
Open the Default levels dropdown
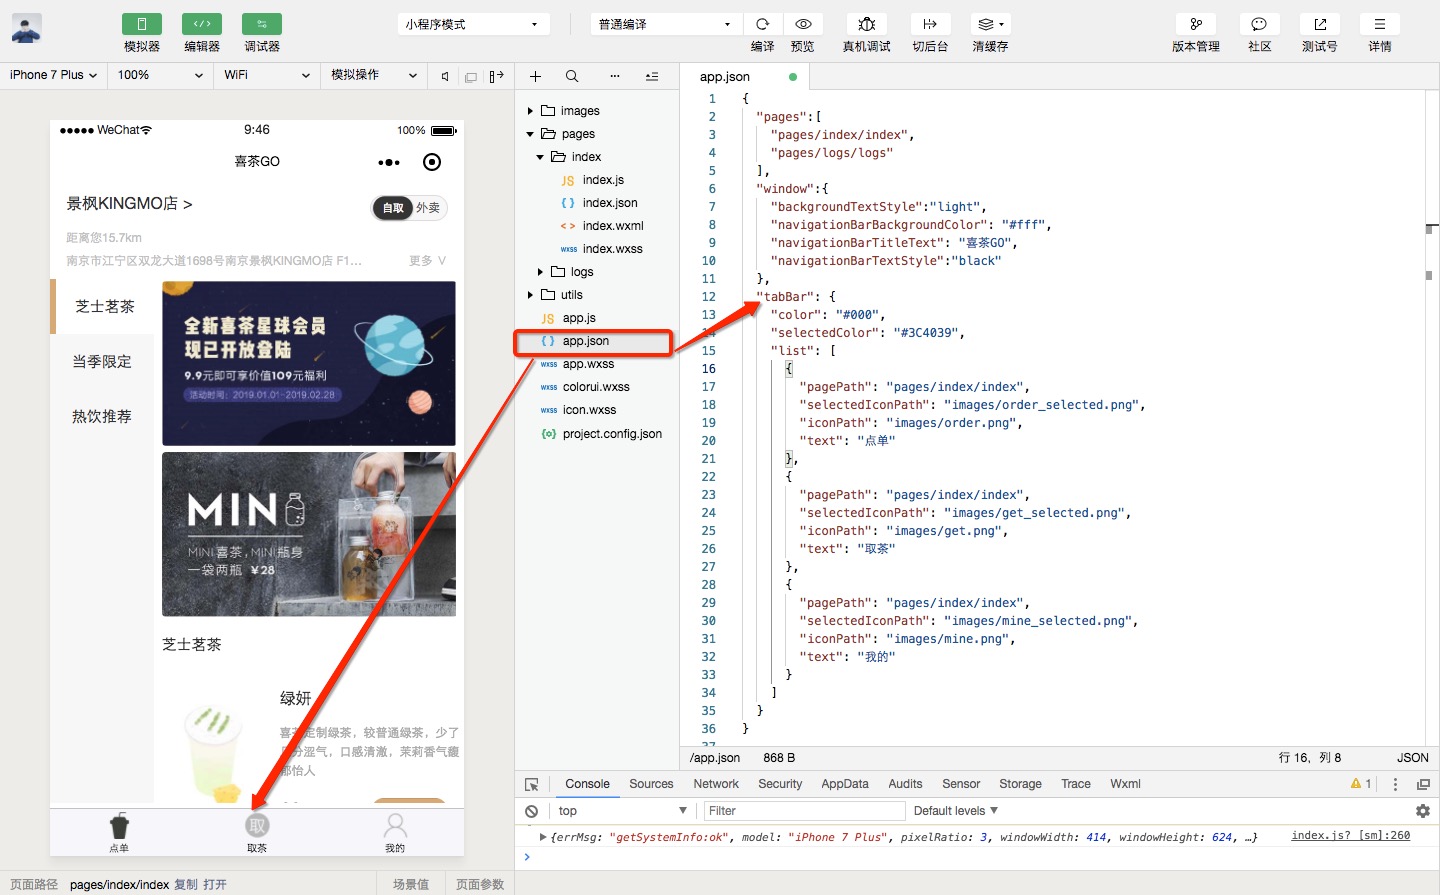pyautogui.click(x=956, y=811)
